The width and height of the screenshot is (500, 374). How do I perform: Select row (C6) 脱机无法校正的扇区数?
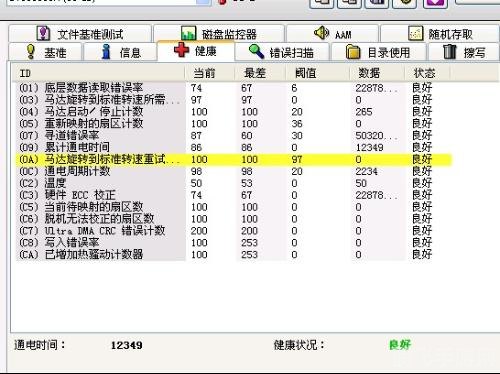point(233,219)
